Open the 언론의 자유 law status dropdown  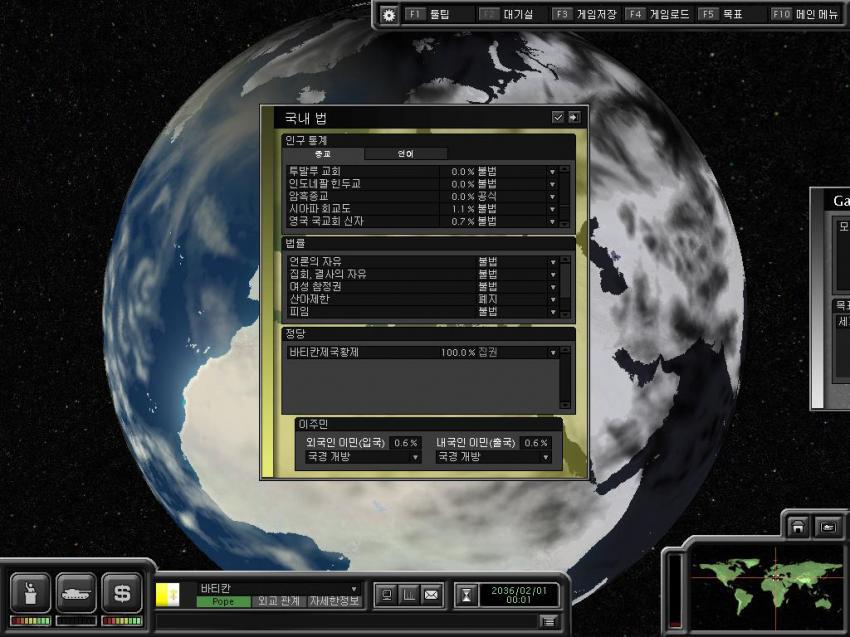tap(551, 262)
